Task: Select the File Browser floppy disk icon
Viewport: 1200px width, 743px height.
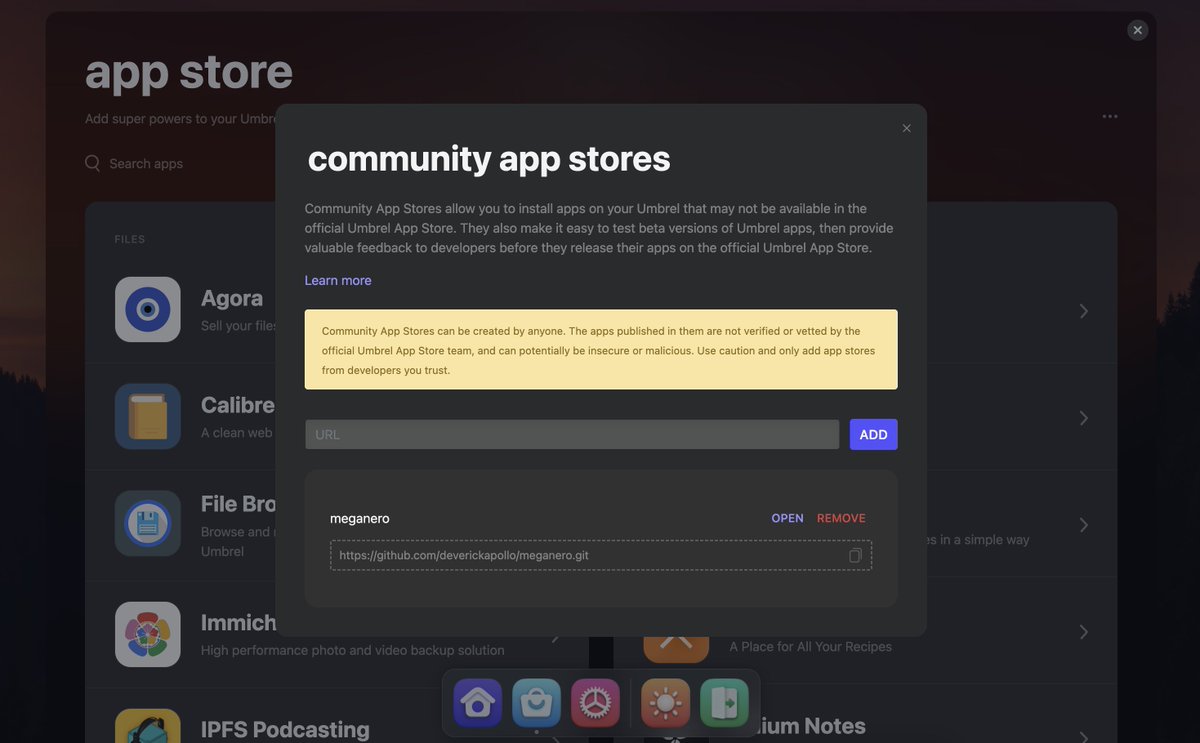Action: [x=148, y=523]
